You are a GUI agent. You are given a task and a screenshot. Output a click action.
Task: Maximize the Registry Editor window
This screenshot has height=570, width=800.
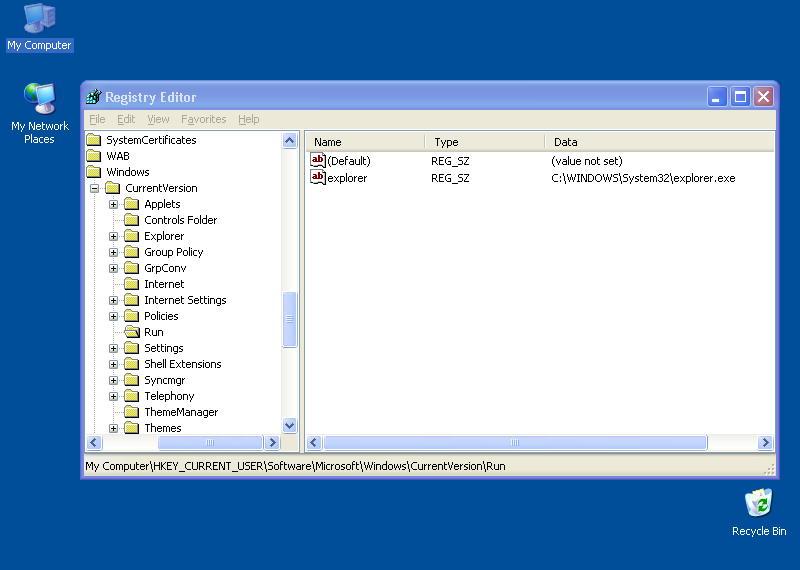(x=740, y=96)
